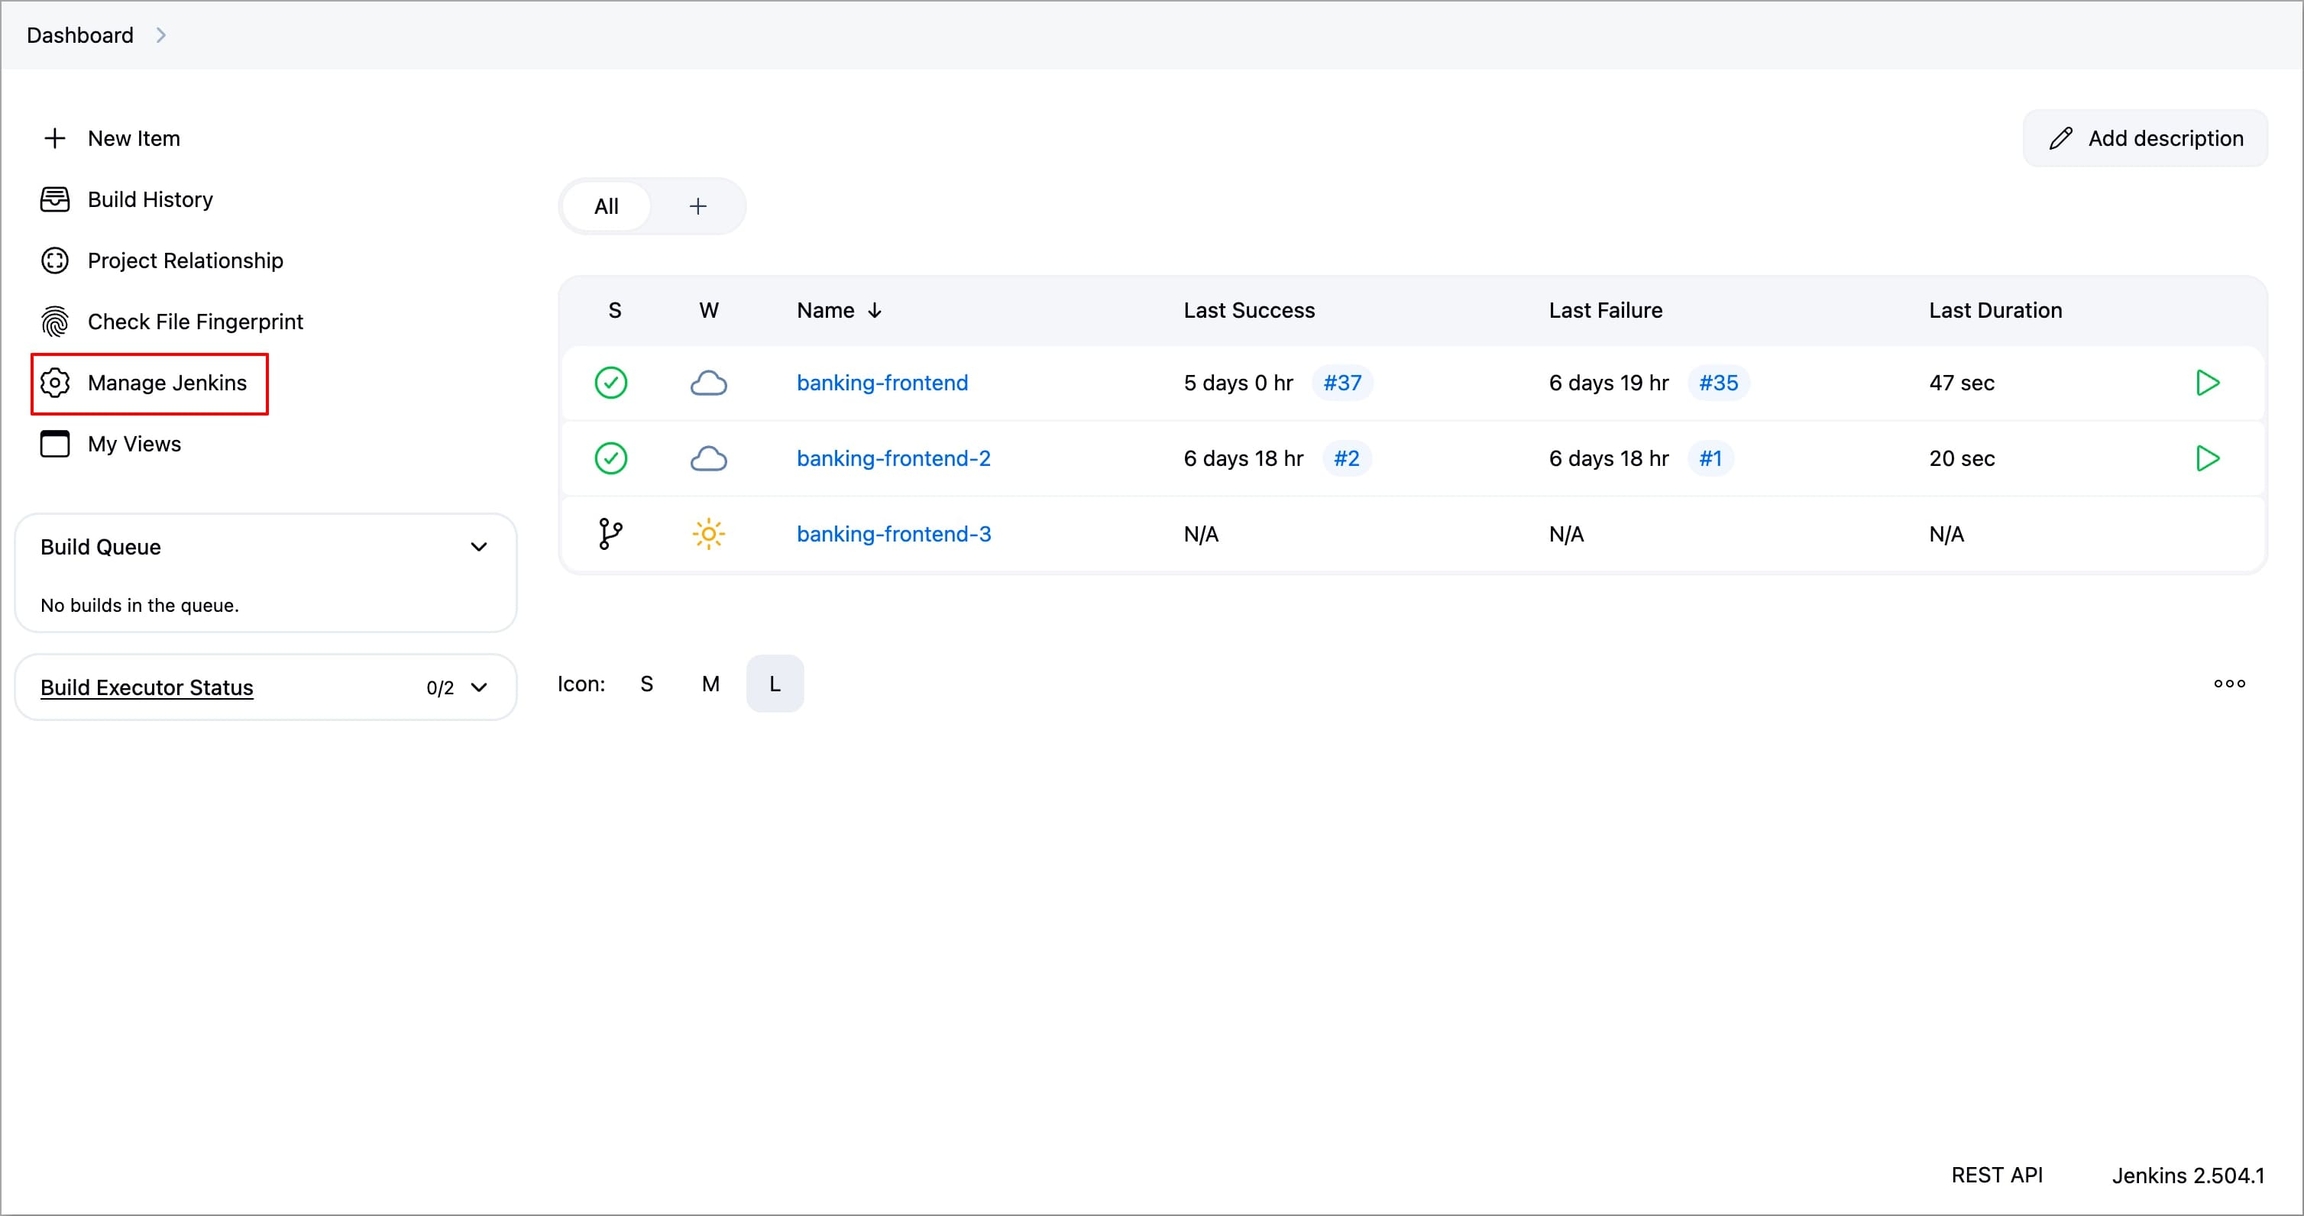
Task: Click the Check File Fingerprint icon
Action: (x=55, y=321)
